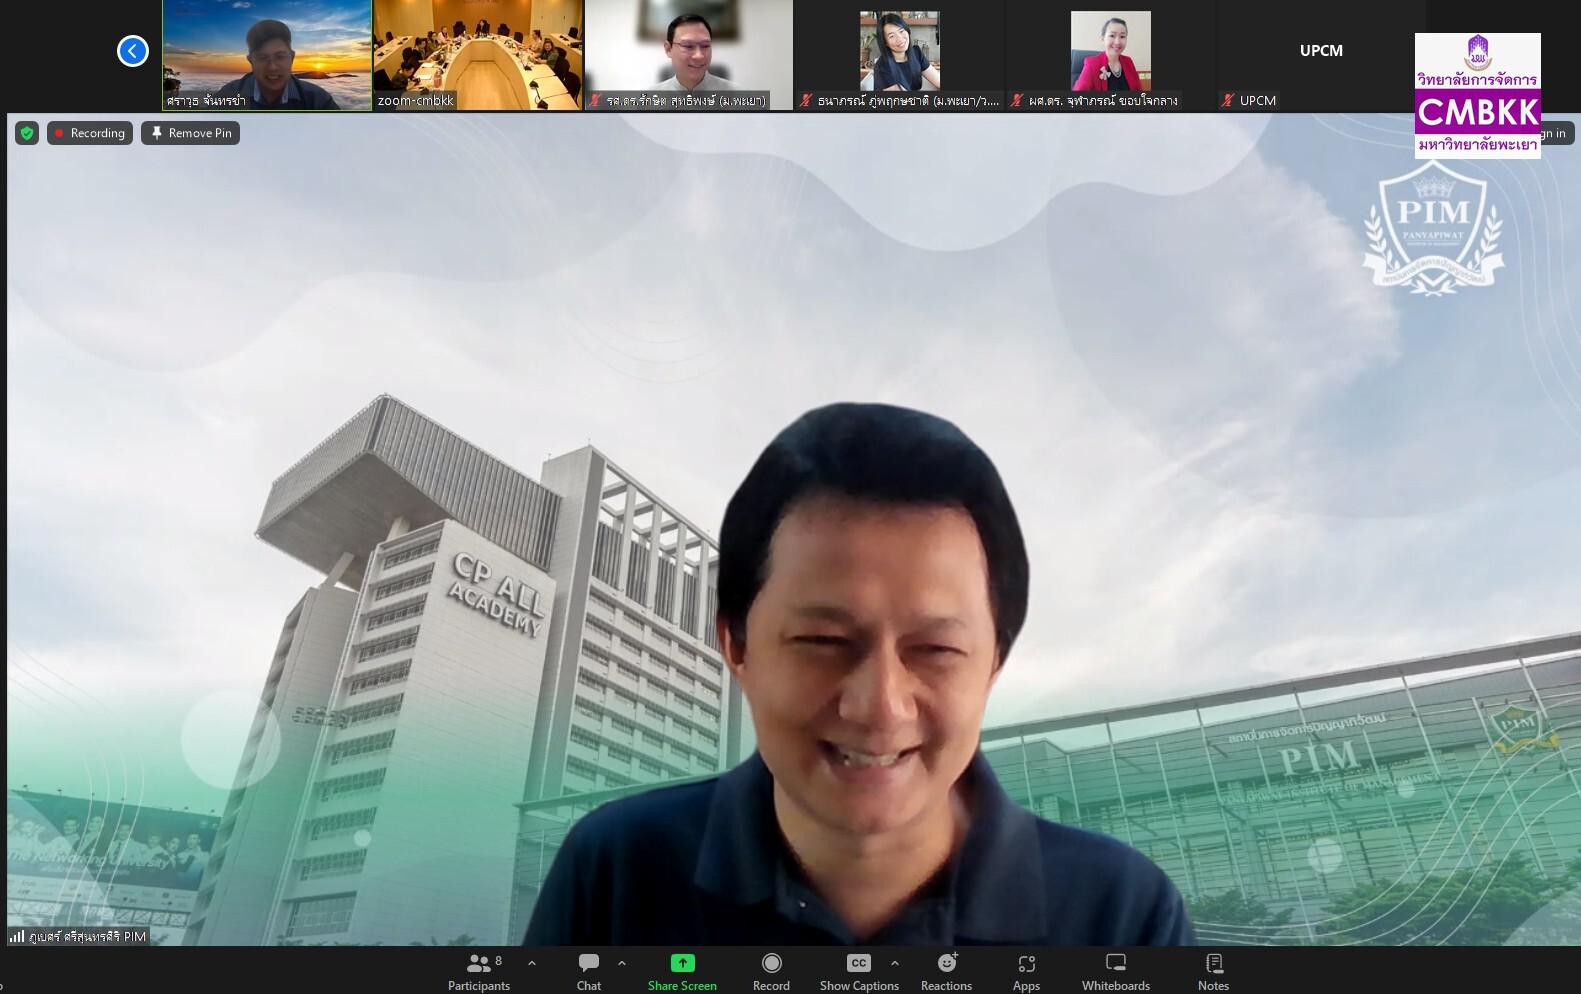Expand the Show Captions options caret
The image size is (1581, 994).
coord(895,963)
